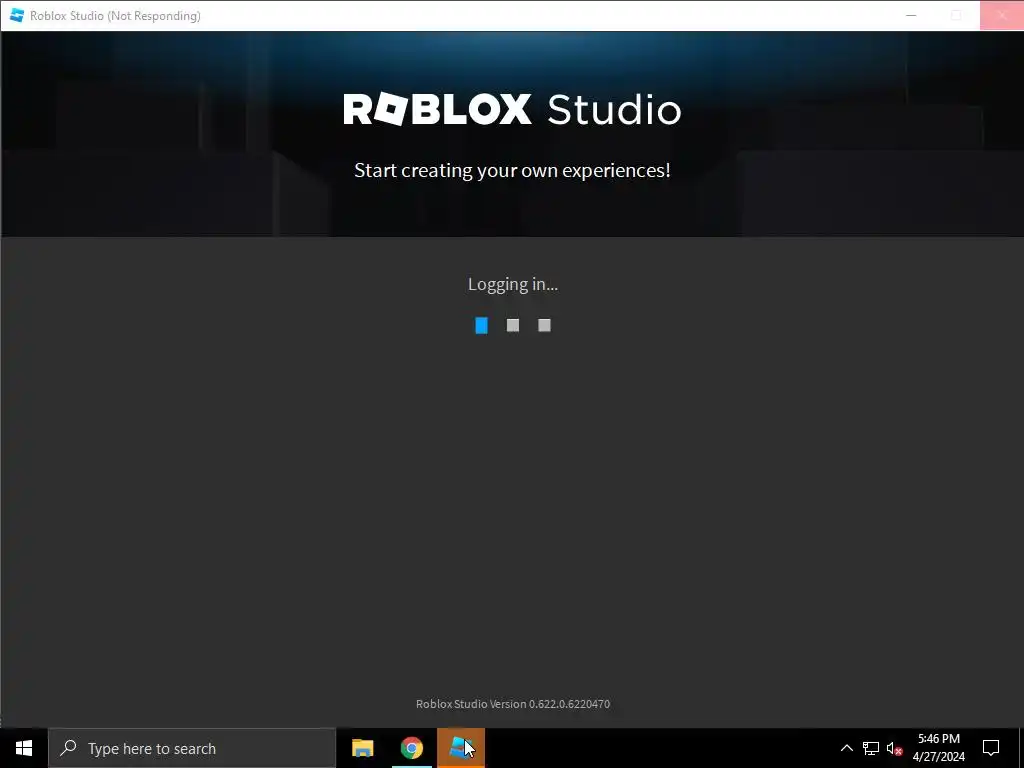The height and width of the screenshot is (768, 1024).
Task: Show hidden system tray icons
Action: 846,748
